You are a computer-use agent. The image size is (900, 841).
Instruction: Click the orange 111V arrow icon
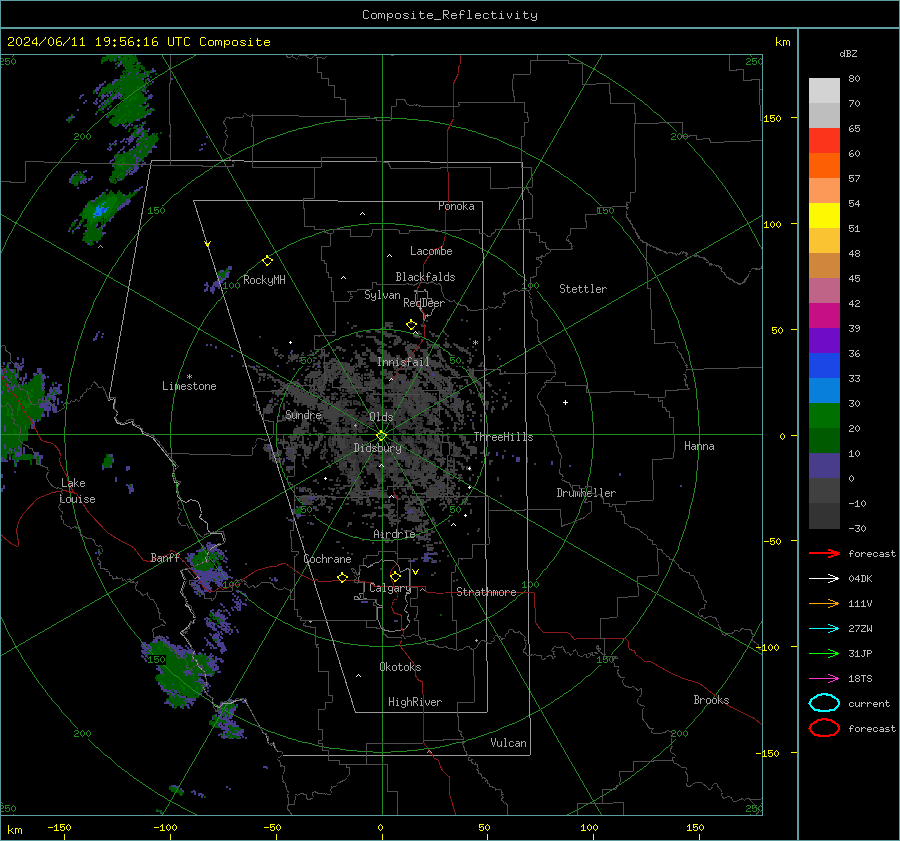click(824, 603)
